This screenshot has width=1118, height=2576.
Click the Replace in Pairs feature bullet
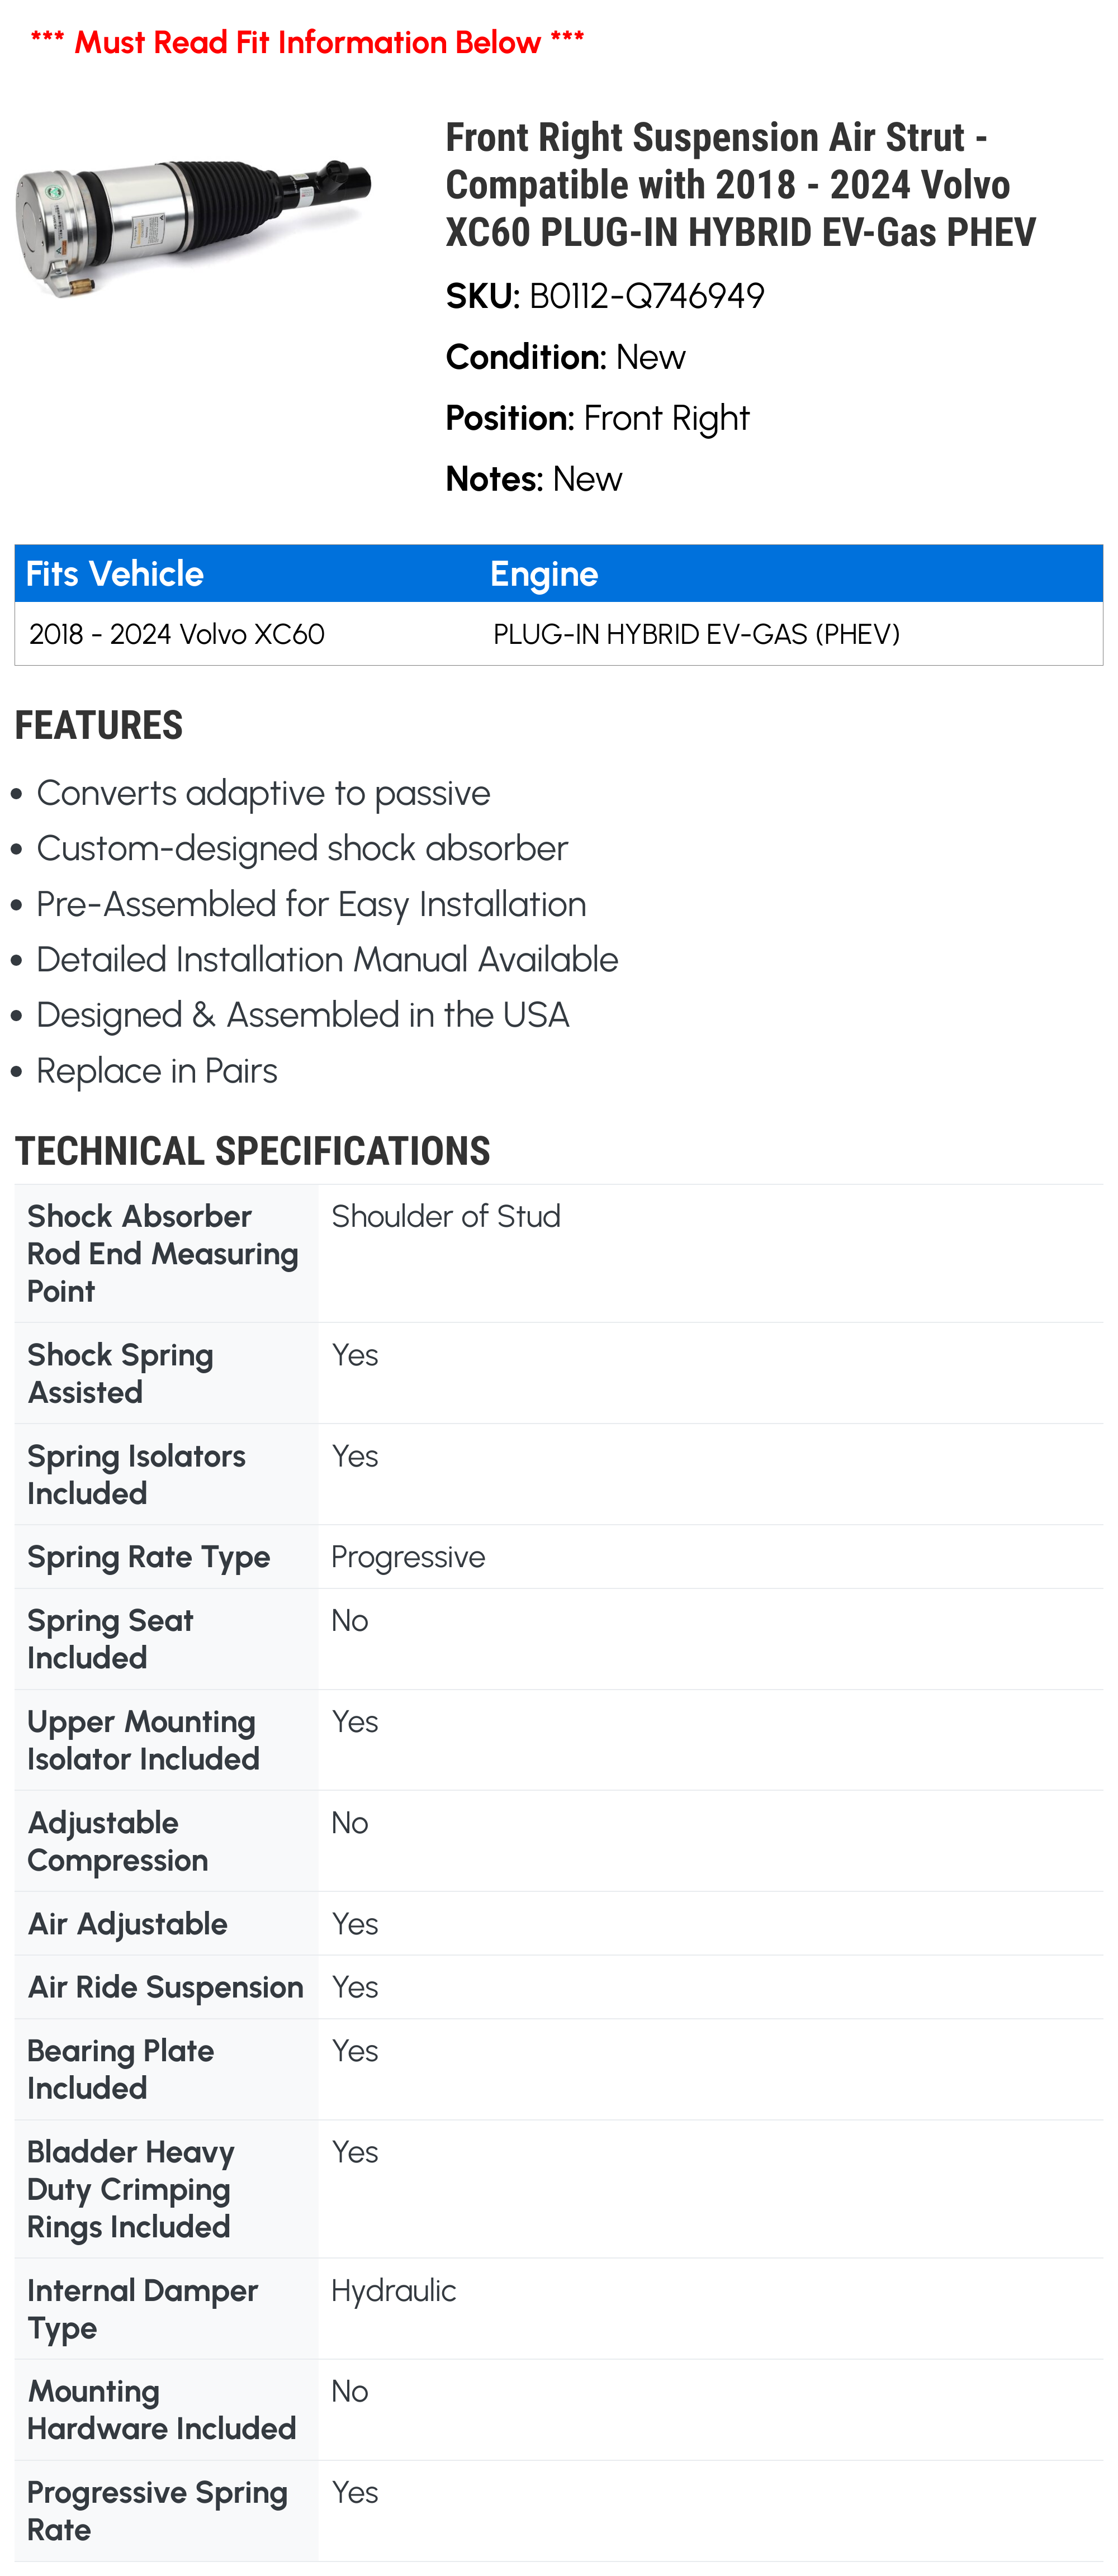coord(157,1071)
